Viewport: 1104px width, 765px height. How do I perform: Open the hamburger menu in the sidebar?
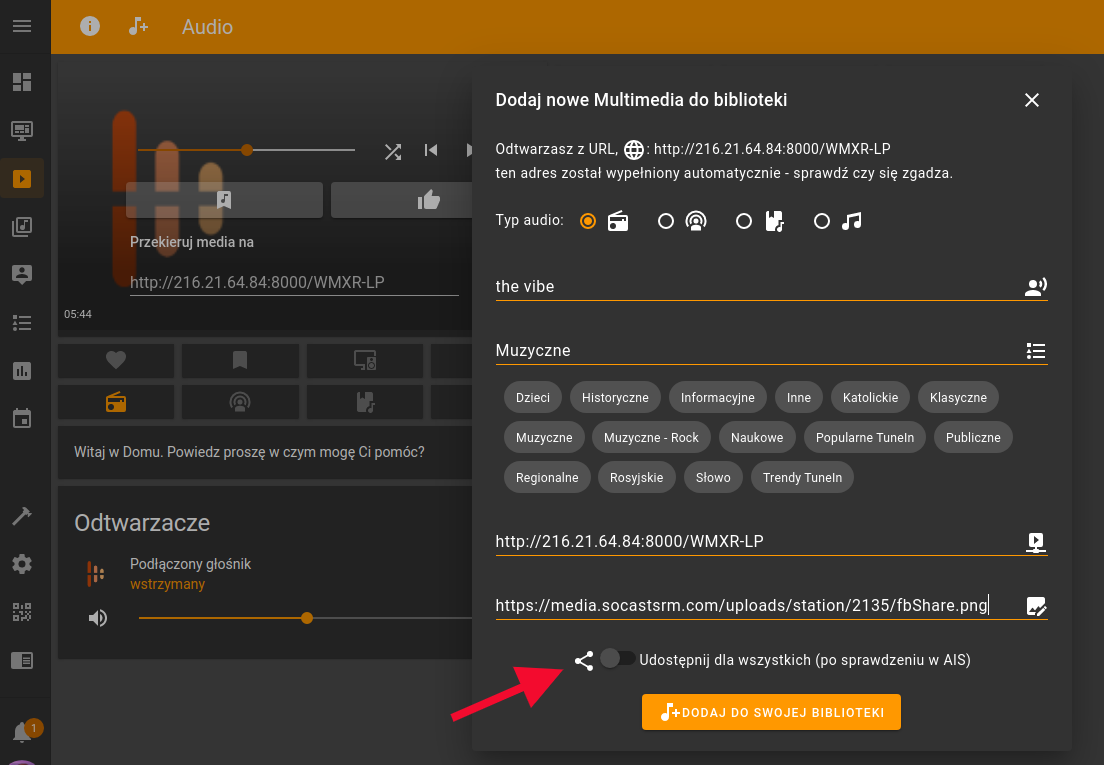[22, 26]
